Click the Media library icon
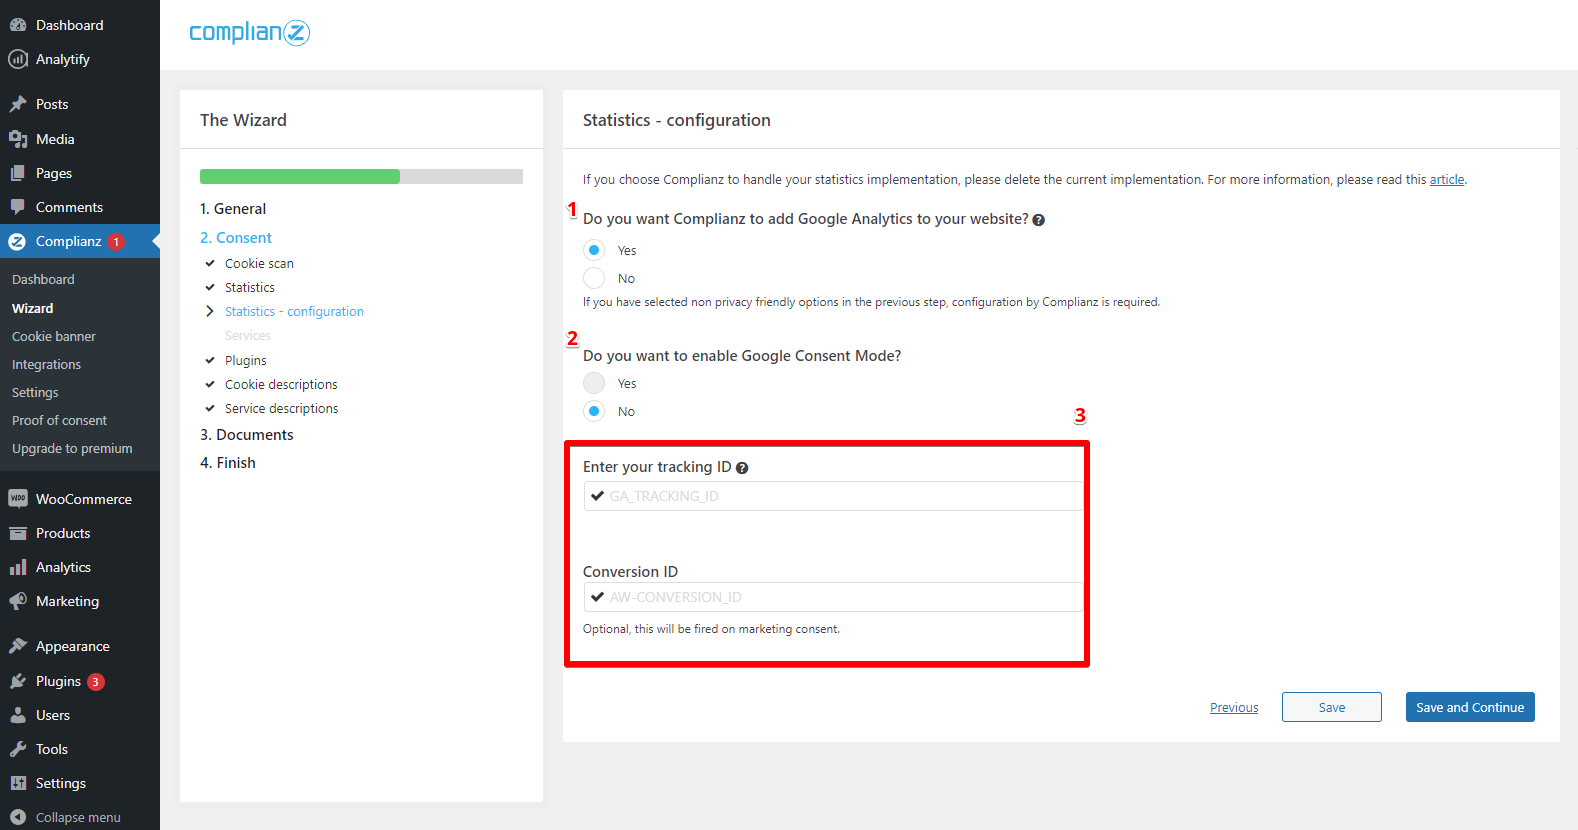 [x=18, y=139]
